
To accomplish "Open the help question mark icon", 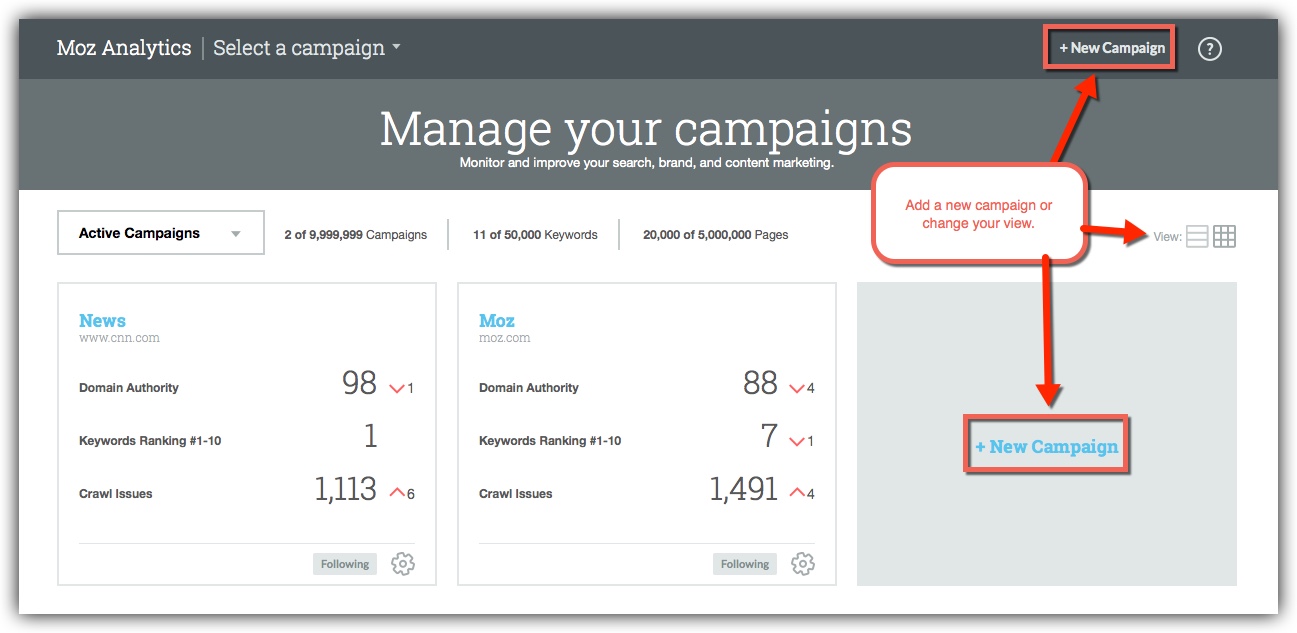I will pos(1209,48).
